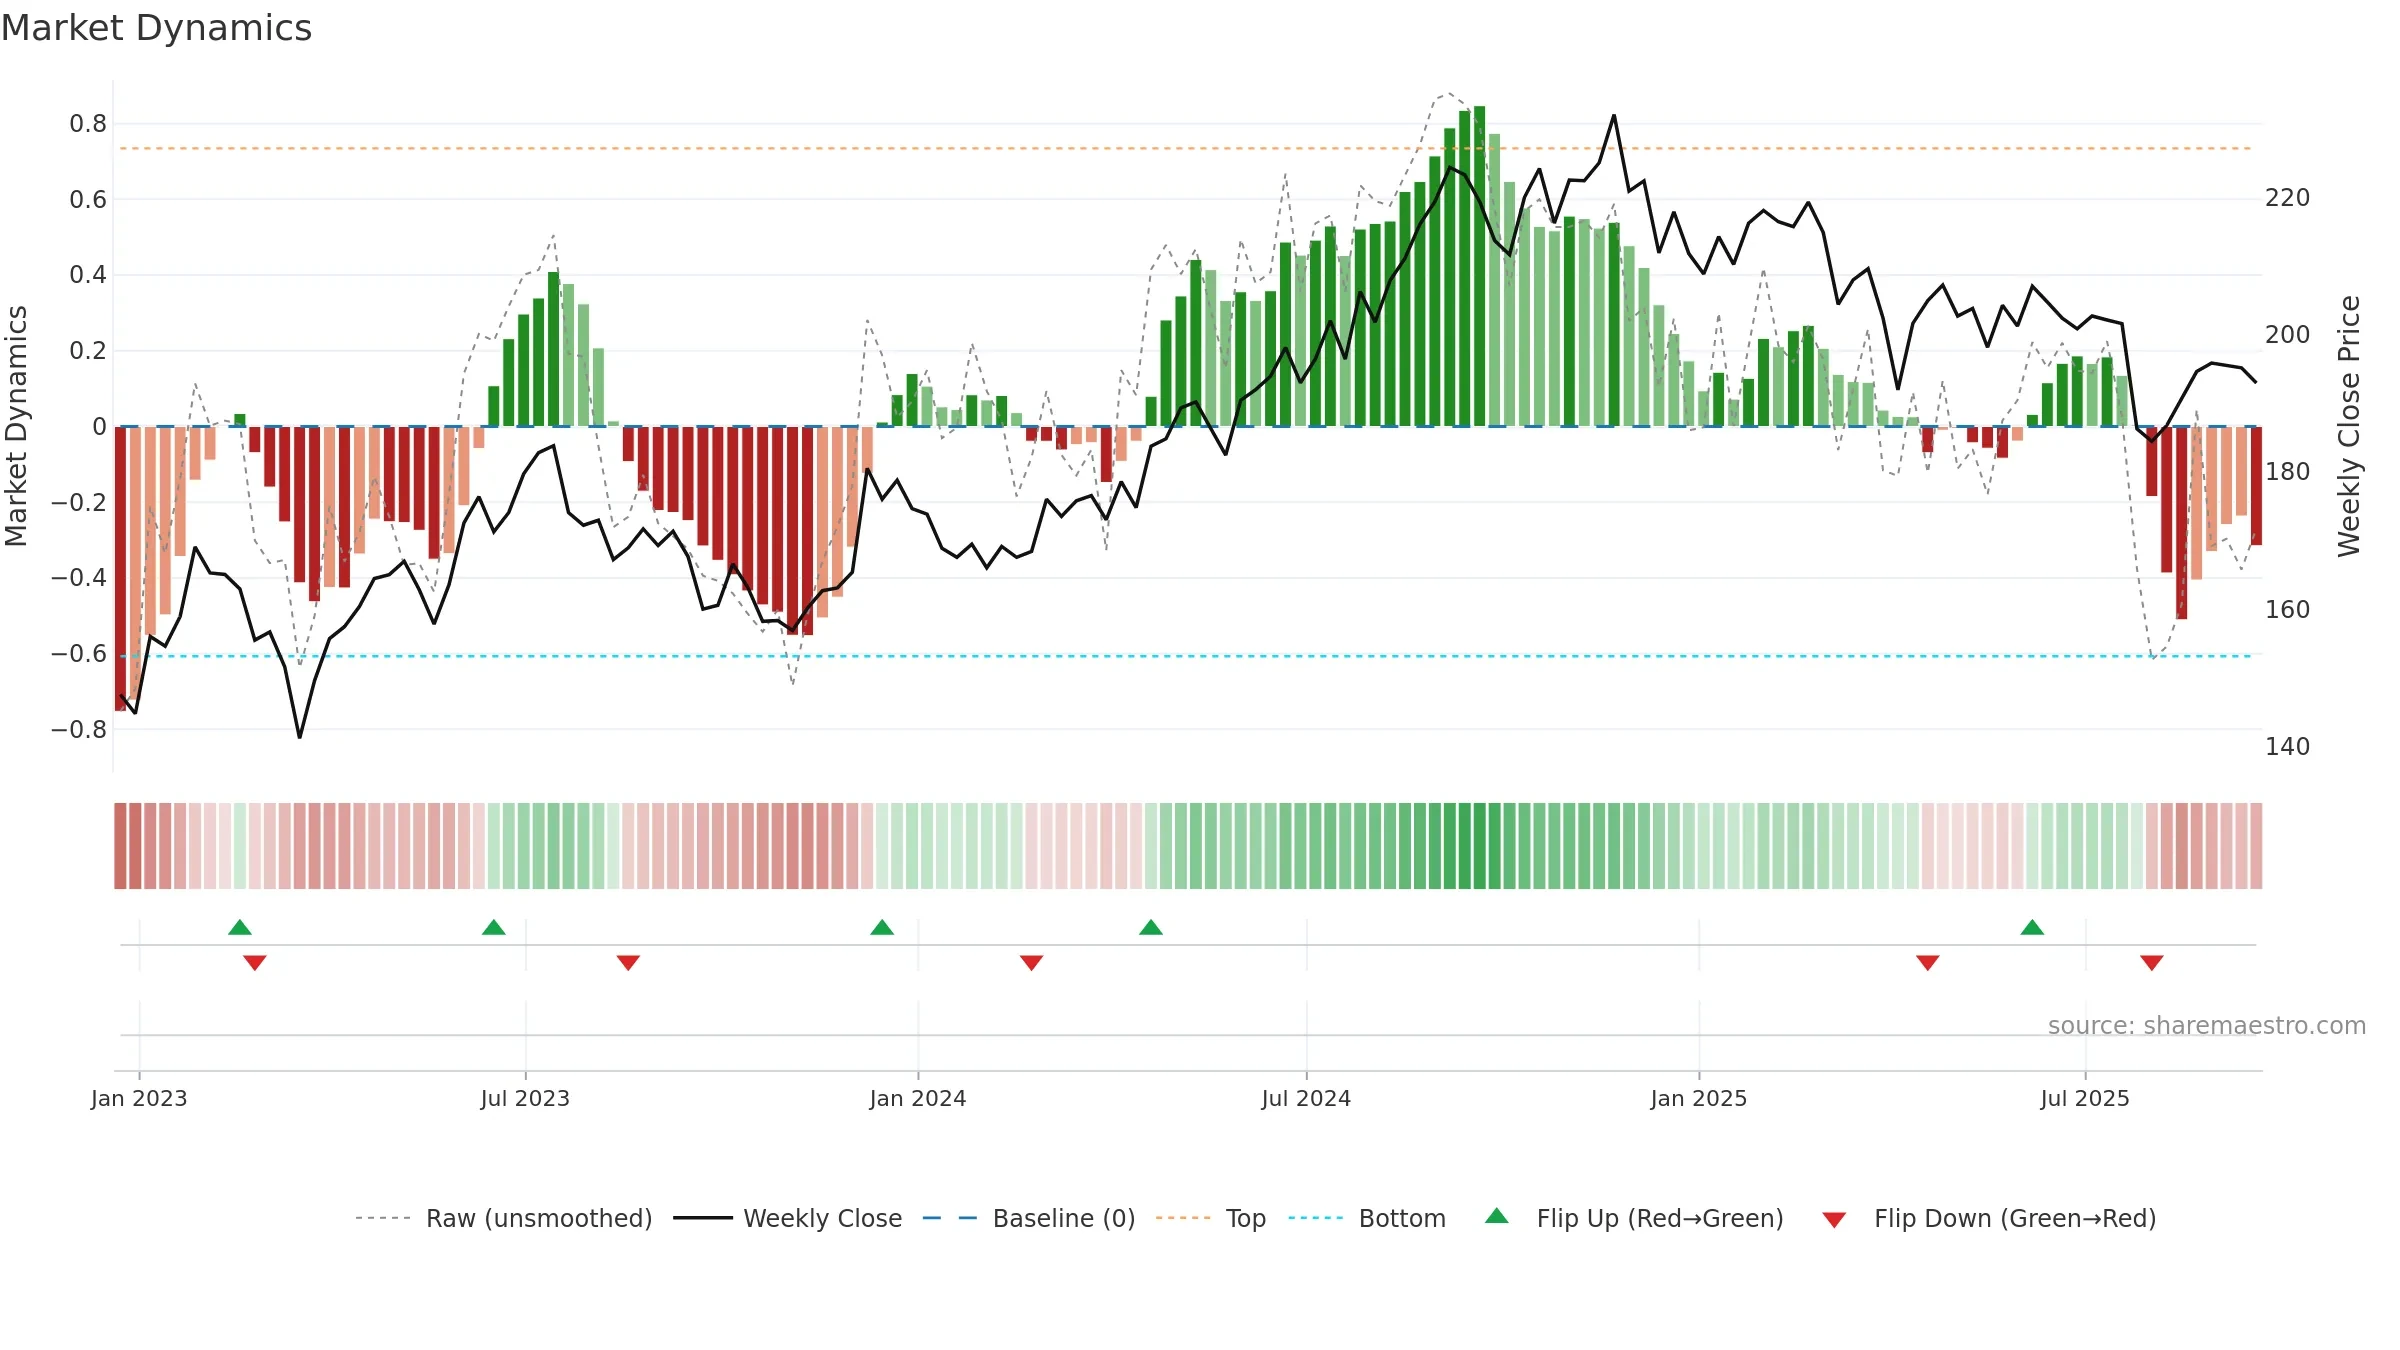Click the −0.2 tick on the left axis
Image resolution: width=2400 pixels, height=1350 pixels.
coord(79,502)
